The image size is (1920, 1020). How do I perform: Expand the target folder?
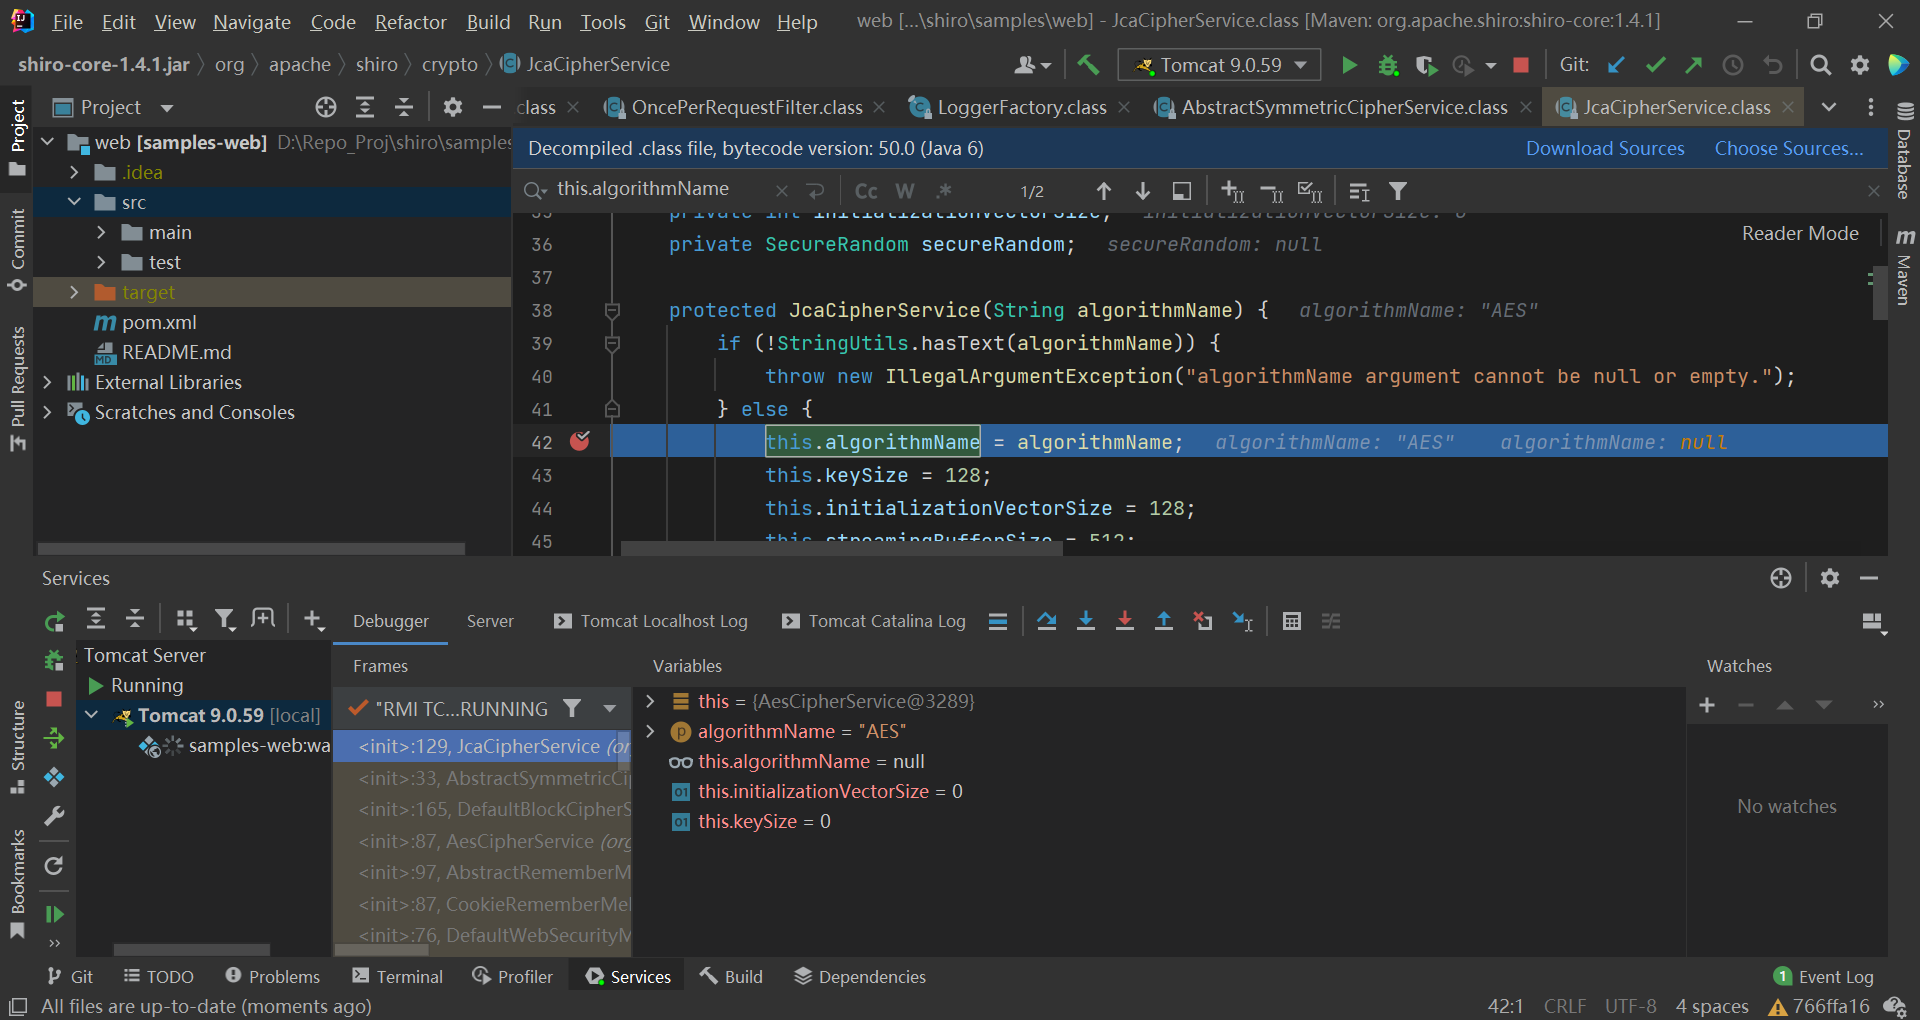pos(74,292)
